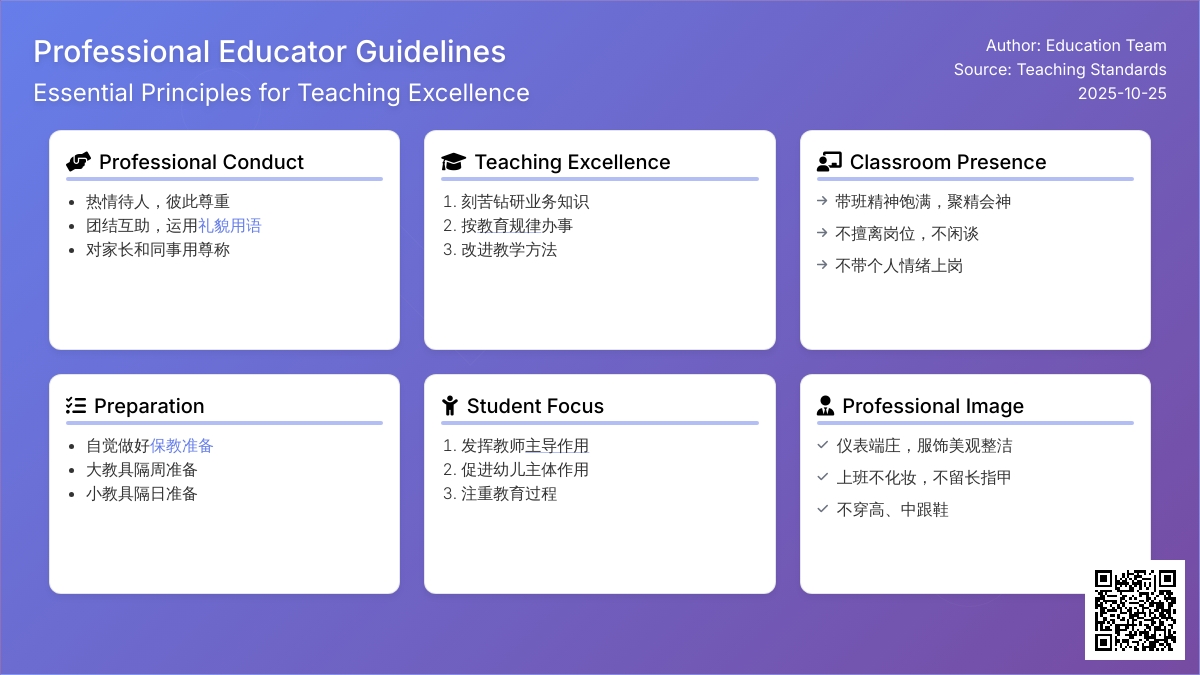Click the arrow before 不擅离岗位
Viewport: 1200px width, 675px height.
coord(822,233)
